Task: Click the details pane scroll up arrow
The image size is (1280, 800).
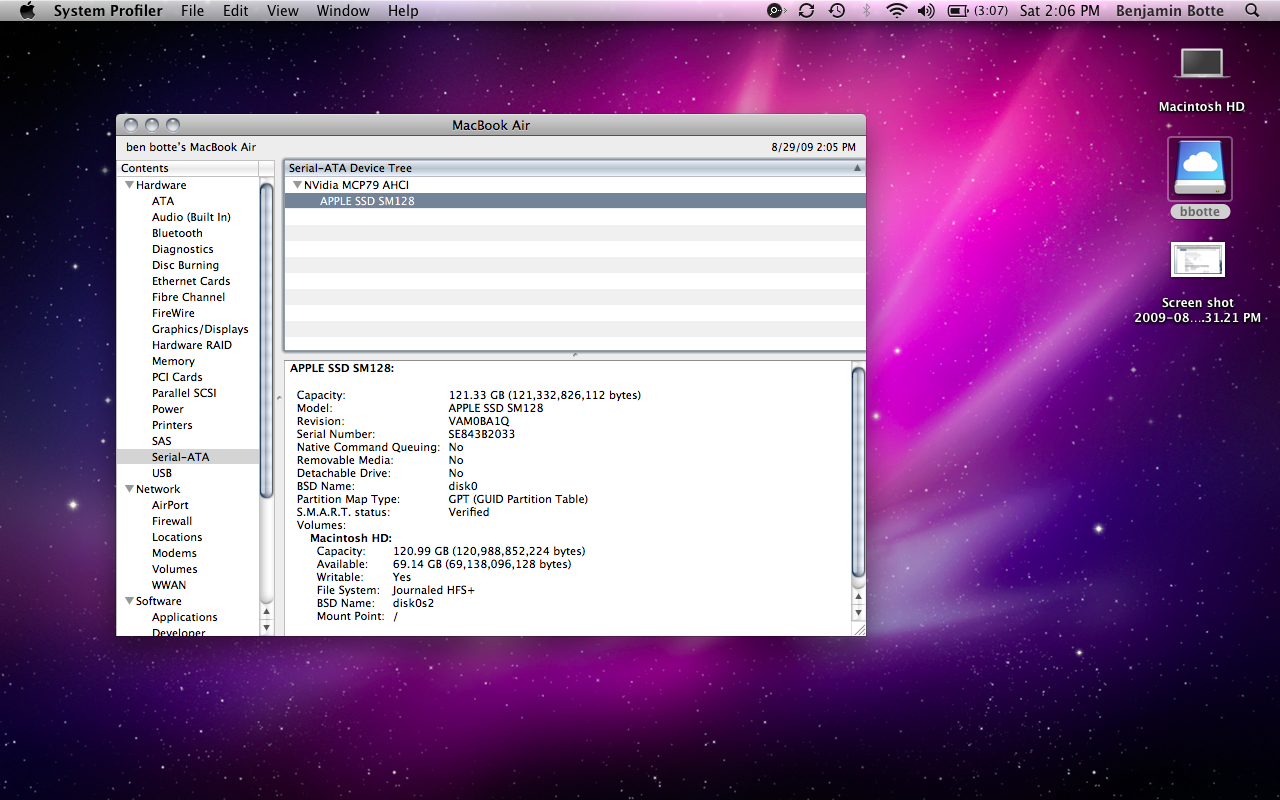Action: (858, 597)
